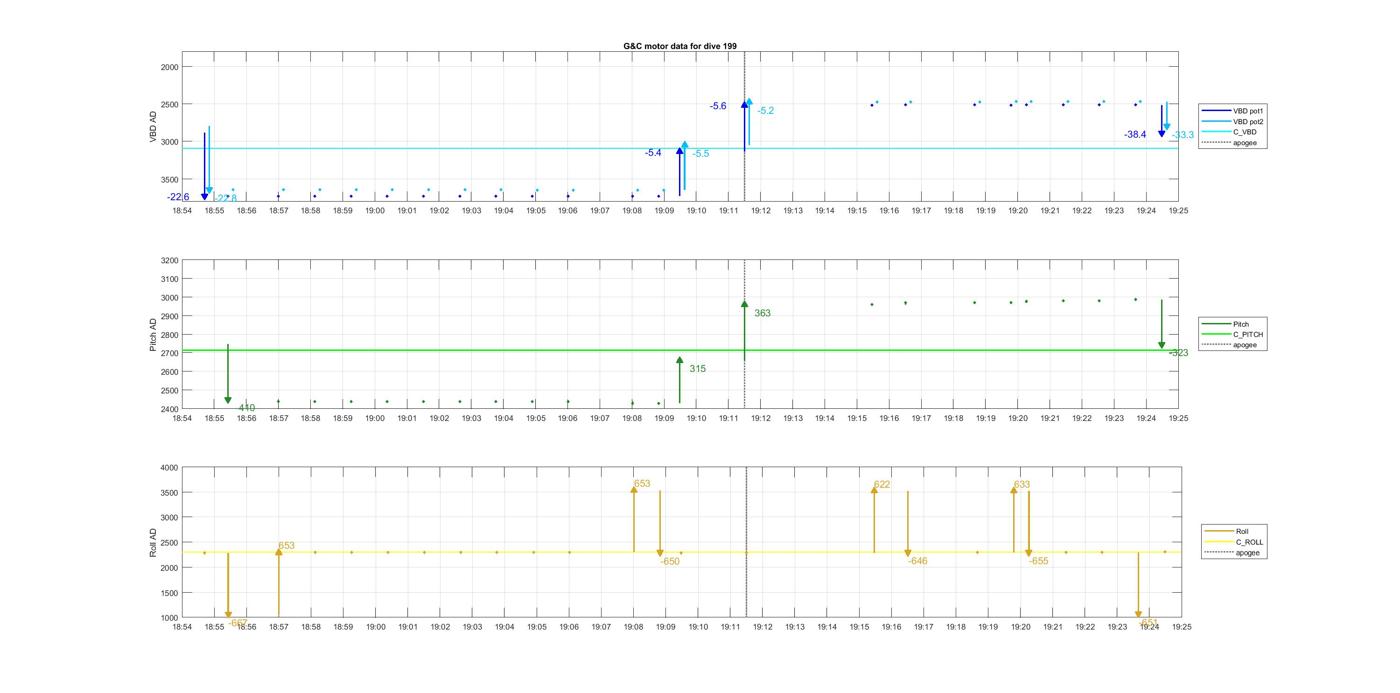Viewport: 1400px width, 693px height.
Task: Click the '19:00' x-tick of the Pitch plot
Action: [375, 419]
